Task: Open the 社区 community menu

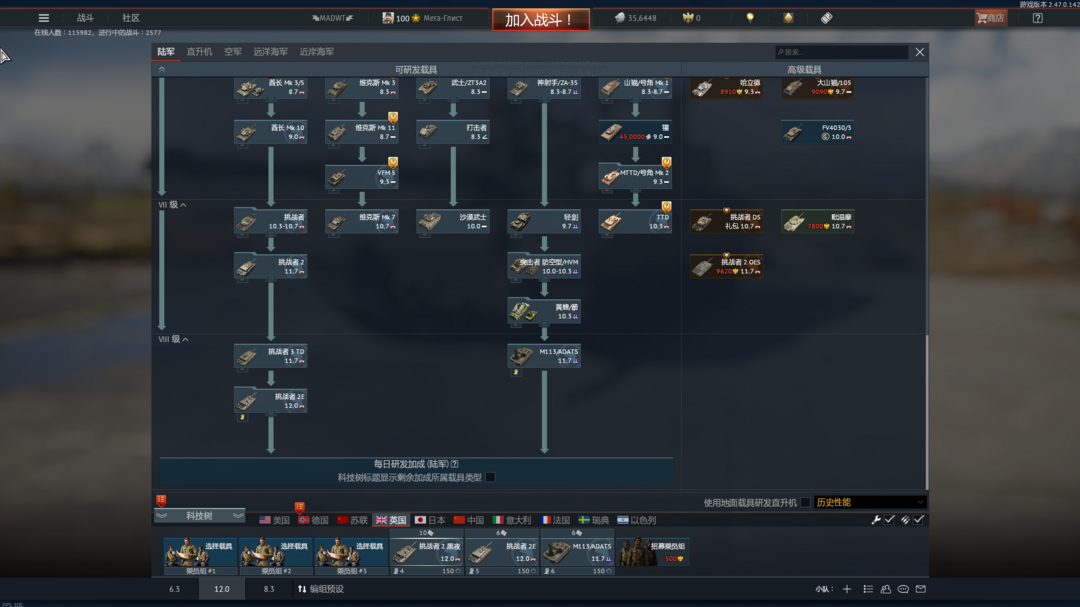Action: pyautogui.click(x=131, y=18)
